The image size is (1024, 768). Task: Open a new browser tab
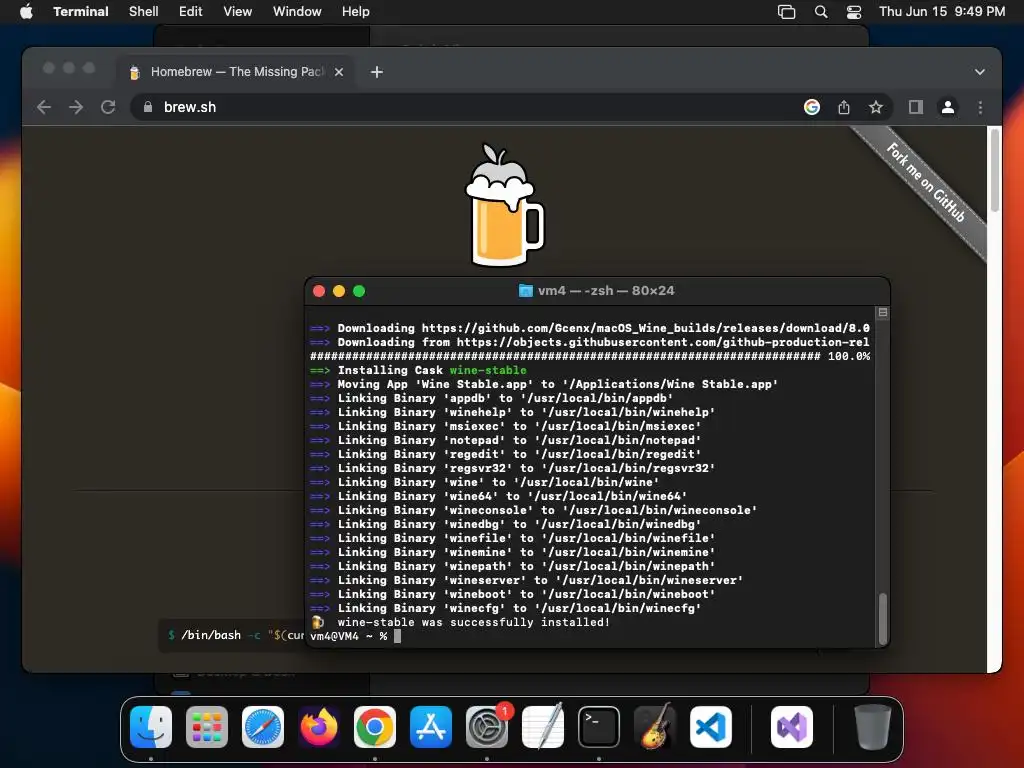(377, 72)
